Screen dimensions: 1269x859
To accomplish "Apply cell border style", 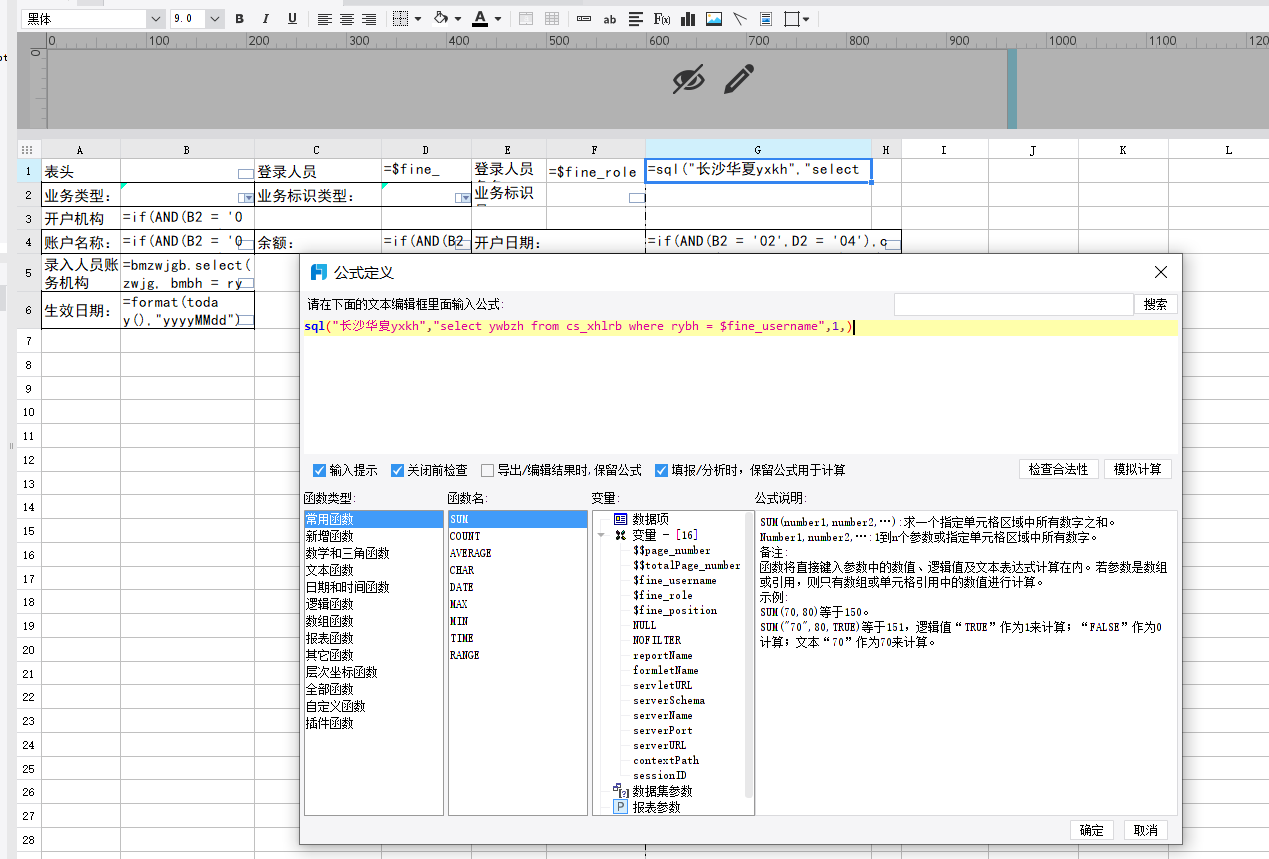I will (400, 19).
